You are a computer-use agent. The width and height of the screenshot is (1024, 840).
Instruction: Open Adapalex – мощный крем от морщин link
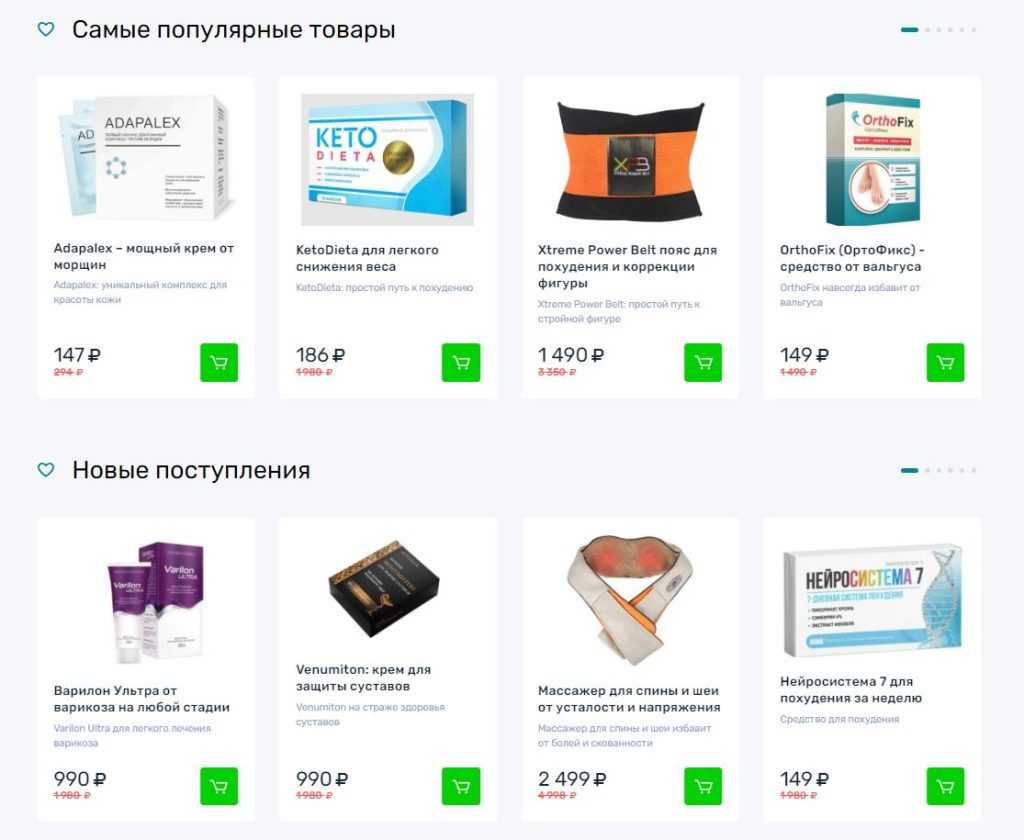(144, 256)
